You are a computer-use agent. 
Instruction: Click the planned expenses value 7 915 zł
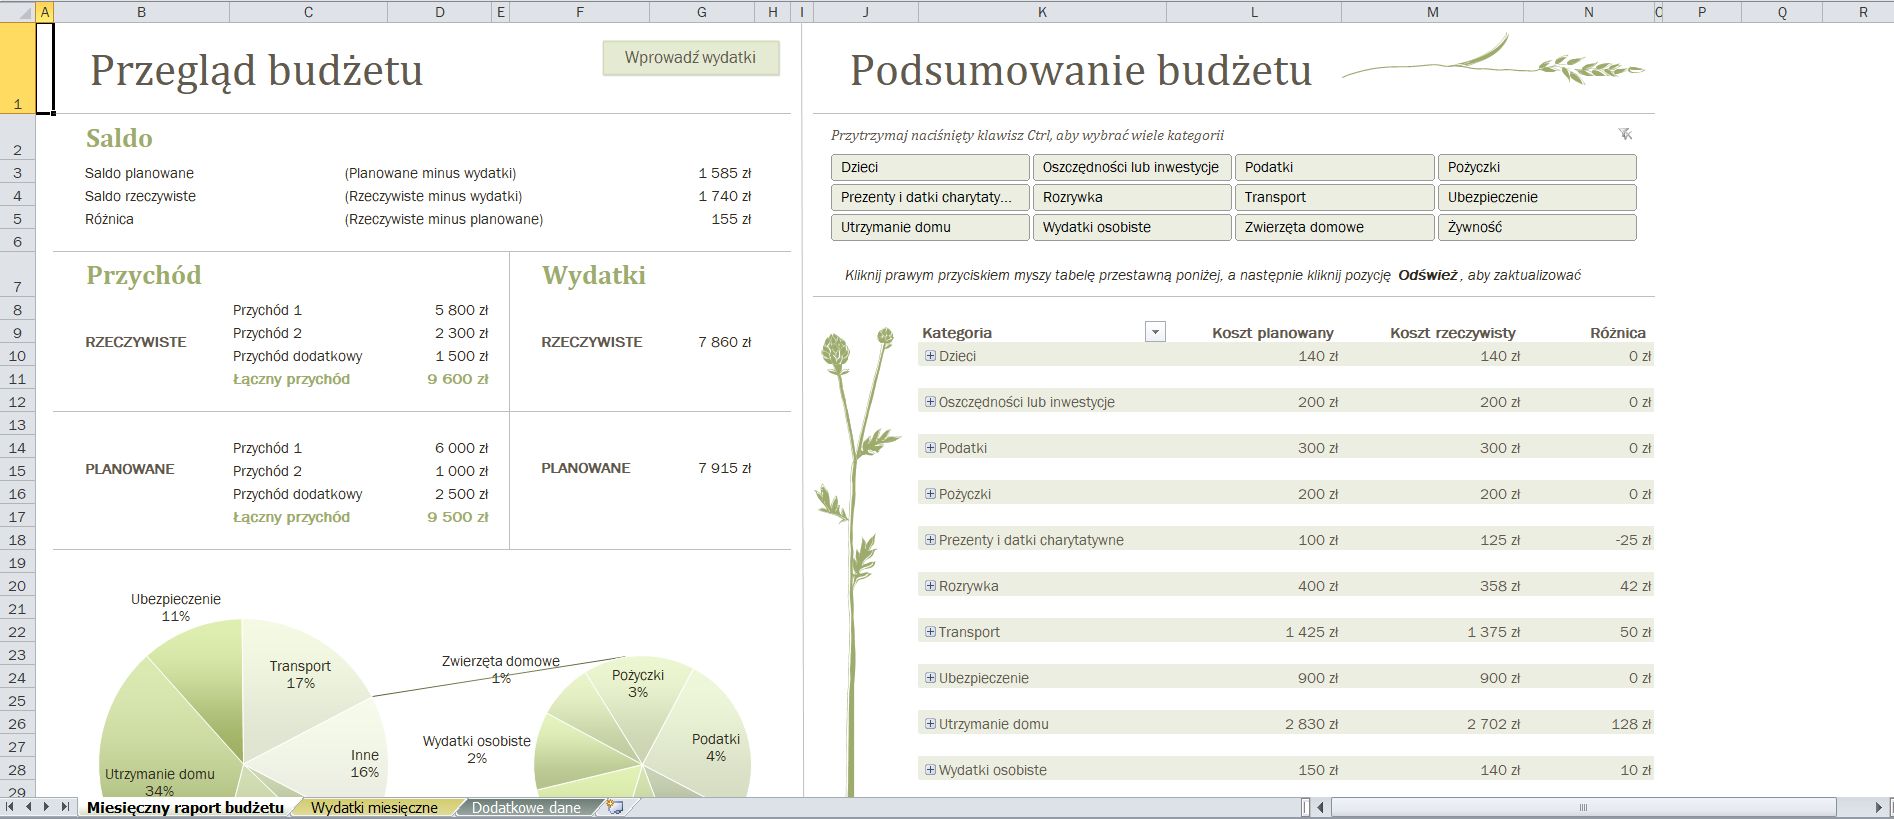tap(724, 468)
